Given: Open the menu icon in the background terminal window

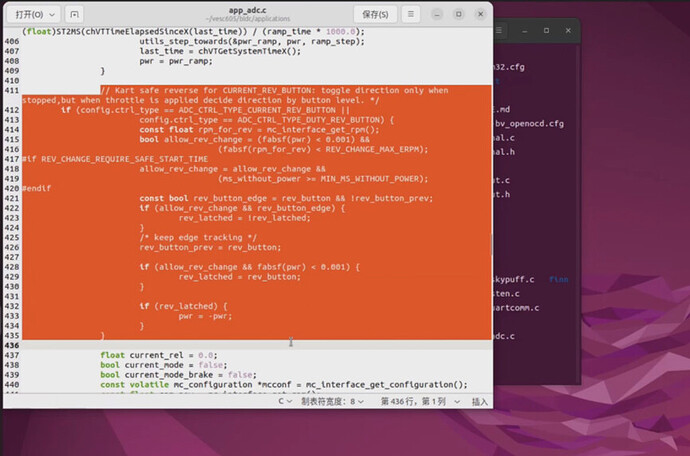Looking at the screenshot, I should pyautogui.click(x=499, y=30).
